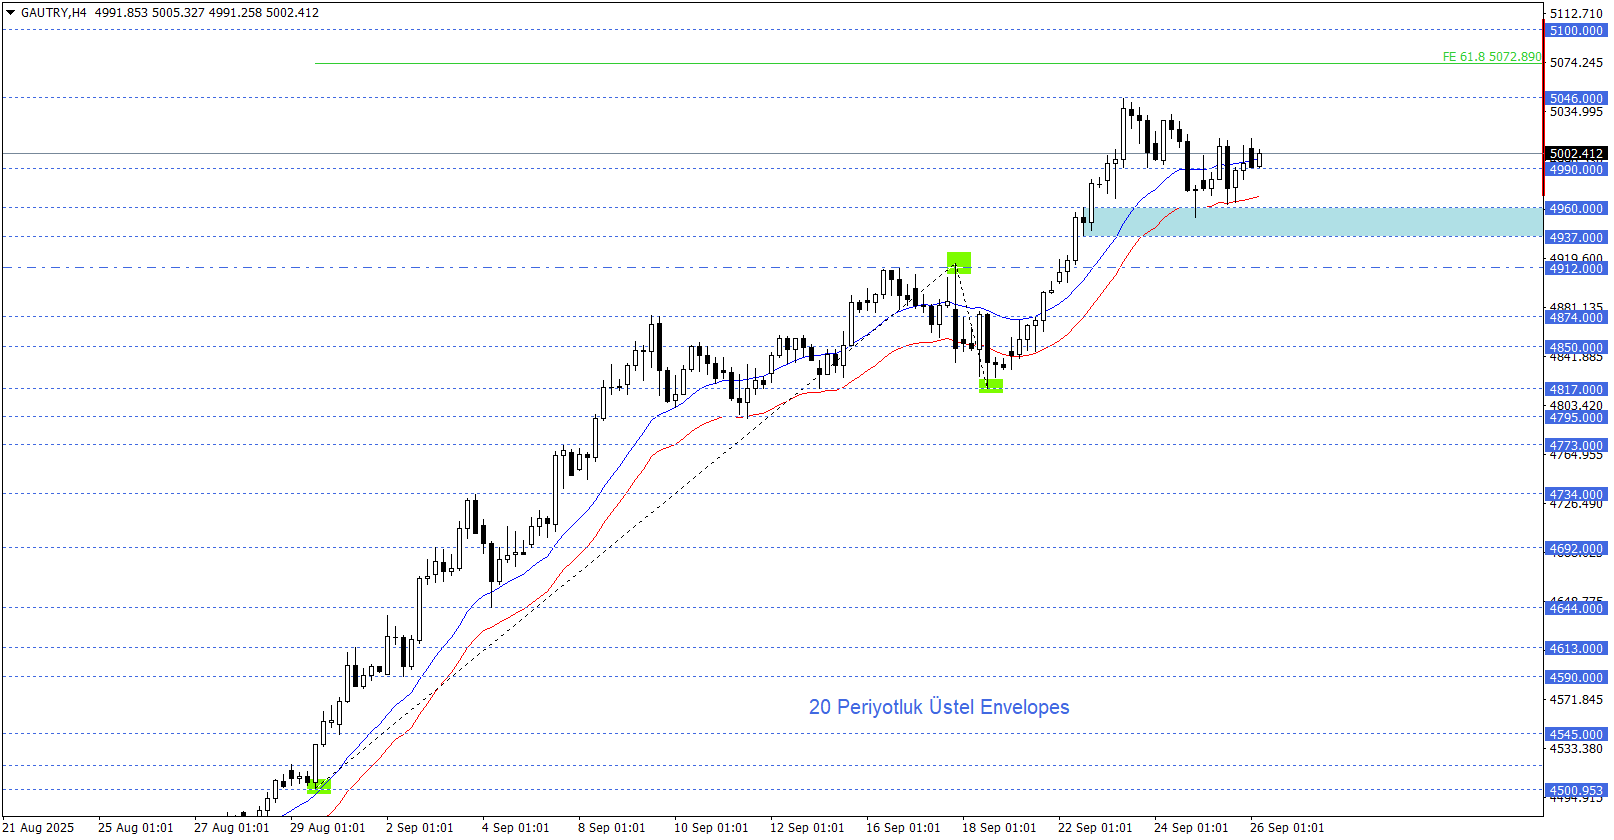Click the 4795.000 price level label
The height and width of the screenshot is (840, 1614).
point(1576,418)
